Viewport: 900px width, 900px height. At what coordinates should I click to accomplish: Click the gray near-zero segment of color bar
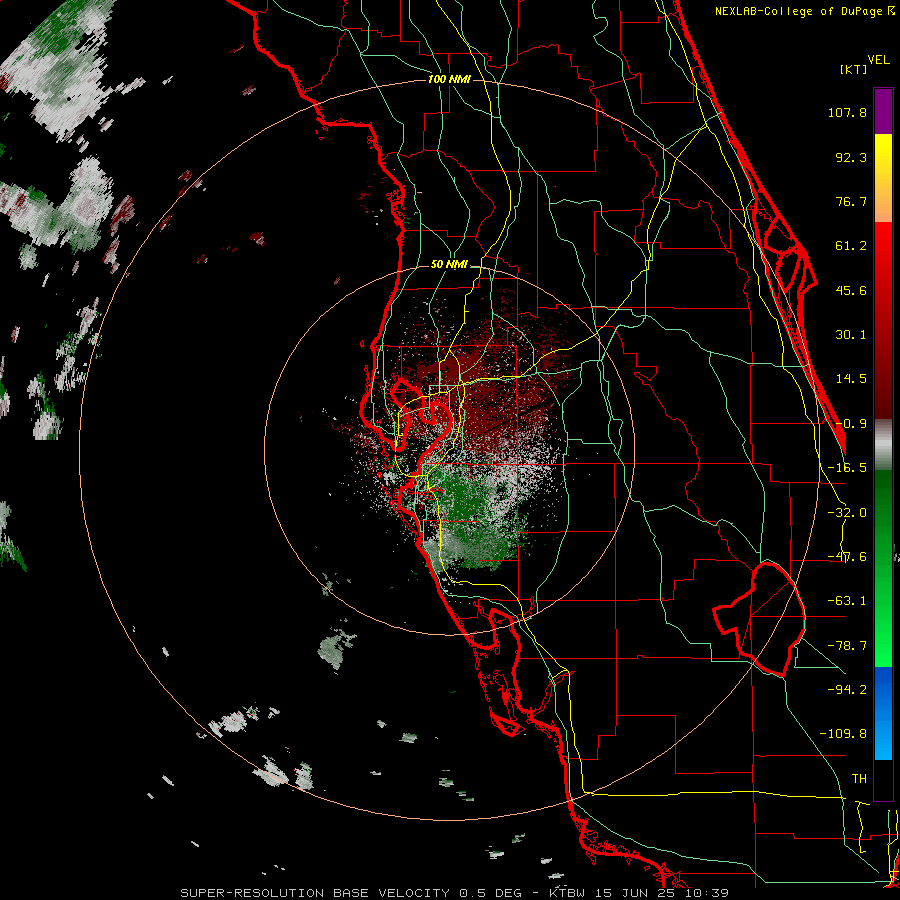pyautogui.click(x=883, y=445)
